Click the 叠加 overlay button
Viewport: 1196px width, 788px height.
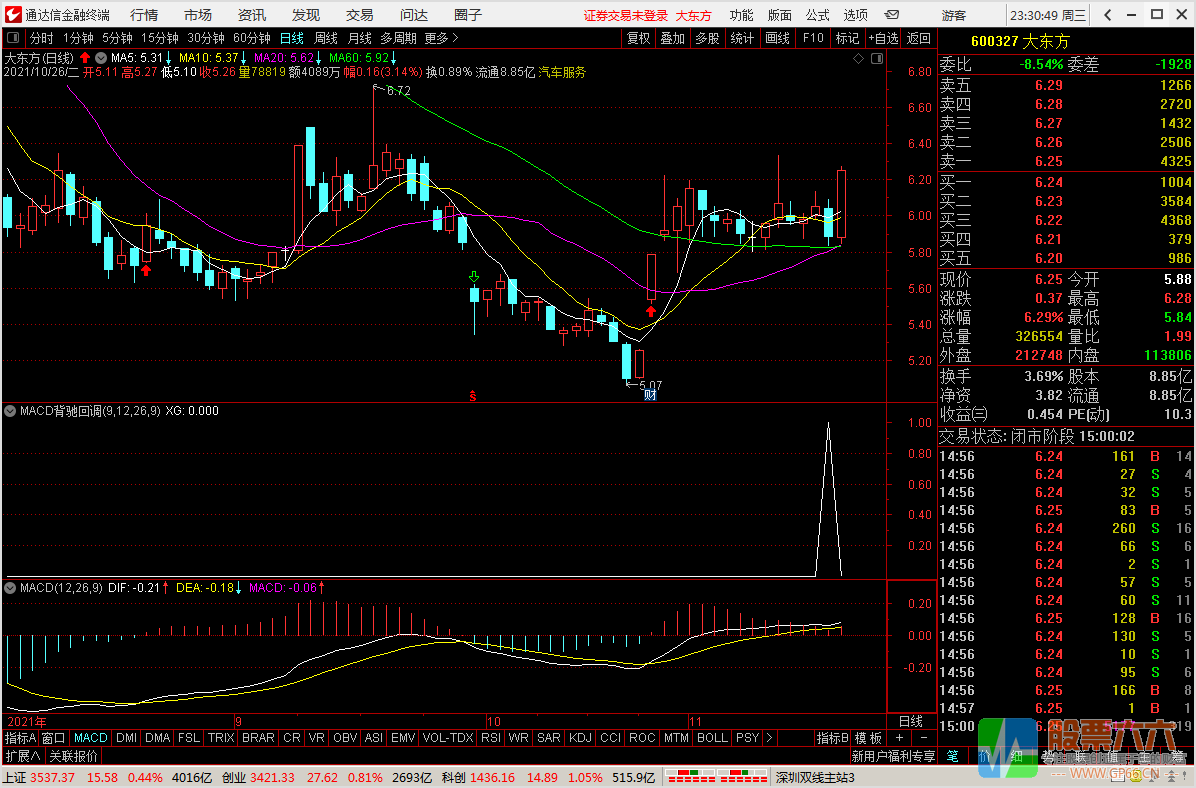[x=673, y=38]
